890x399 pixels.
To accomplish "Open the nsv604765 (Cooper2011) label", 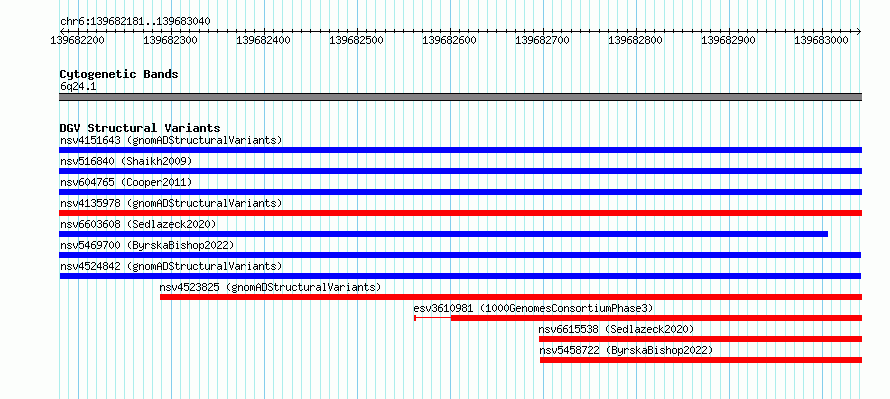I will tap(126, 182).
